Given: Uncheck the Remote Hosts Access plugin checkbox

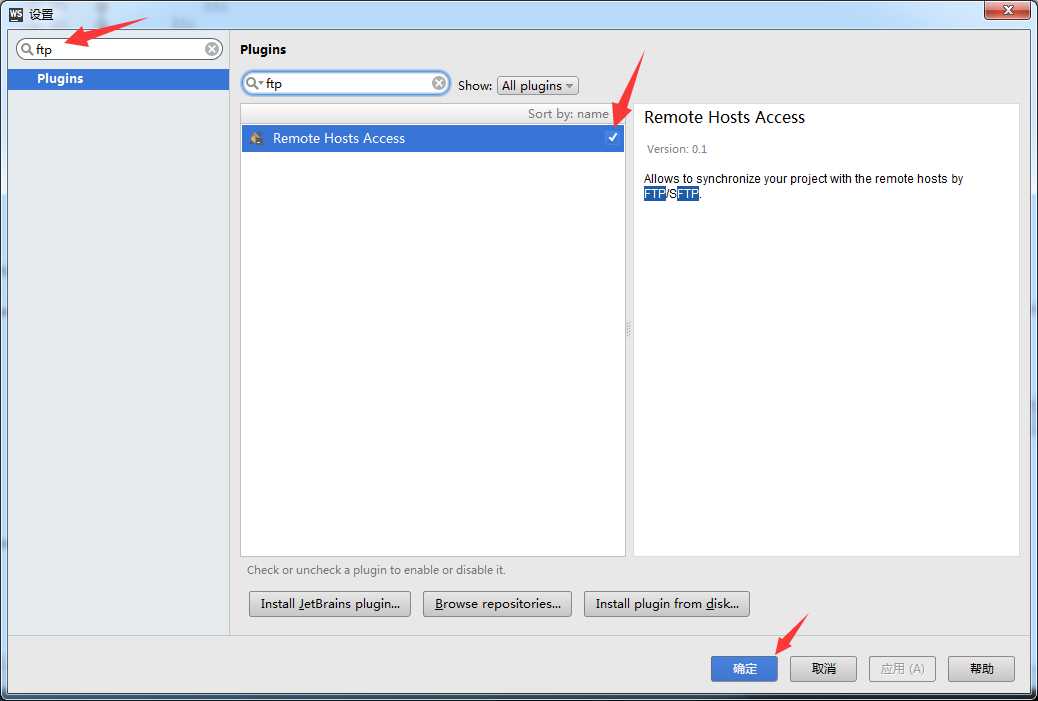Looking at the screenshot, I should [x=612, y=137].
